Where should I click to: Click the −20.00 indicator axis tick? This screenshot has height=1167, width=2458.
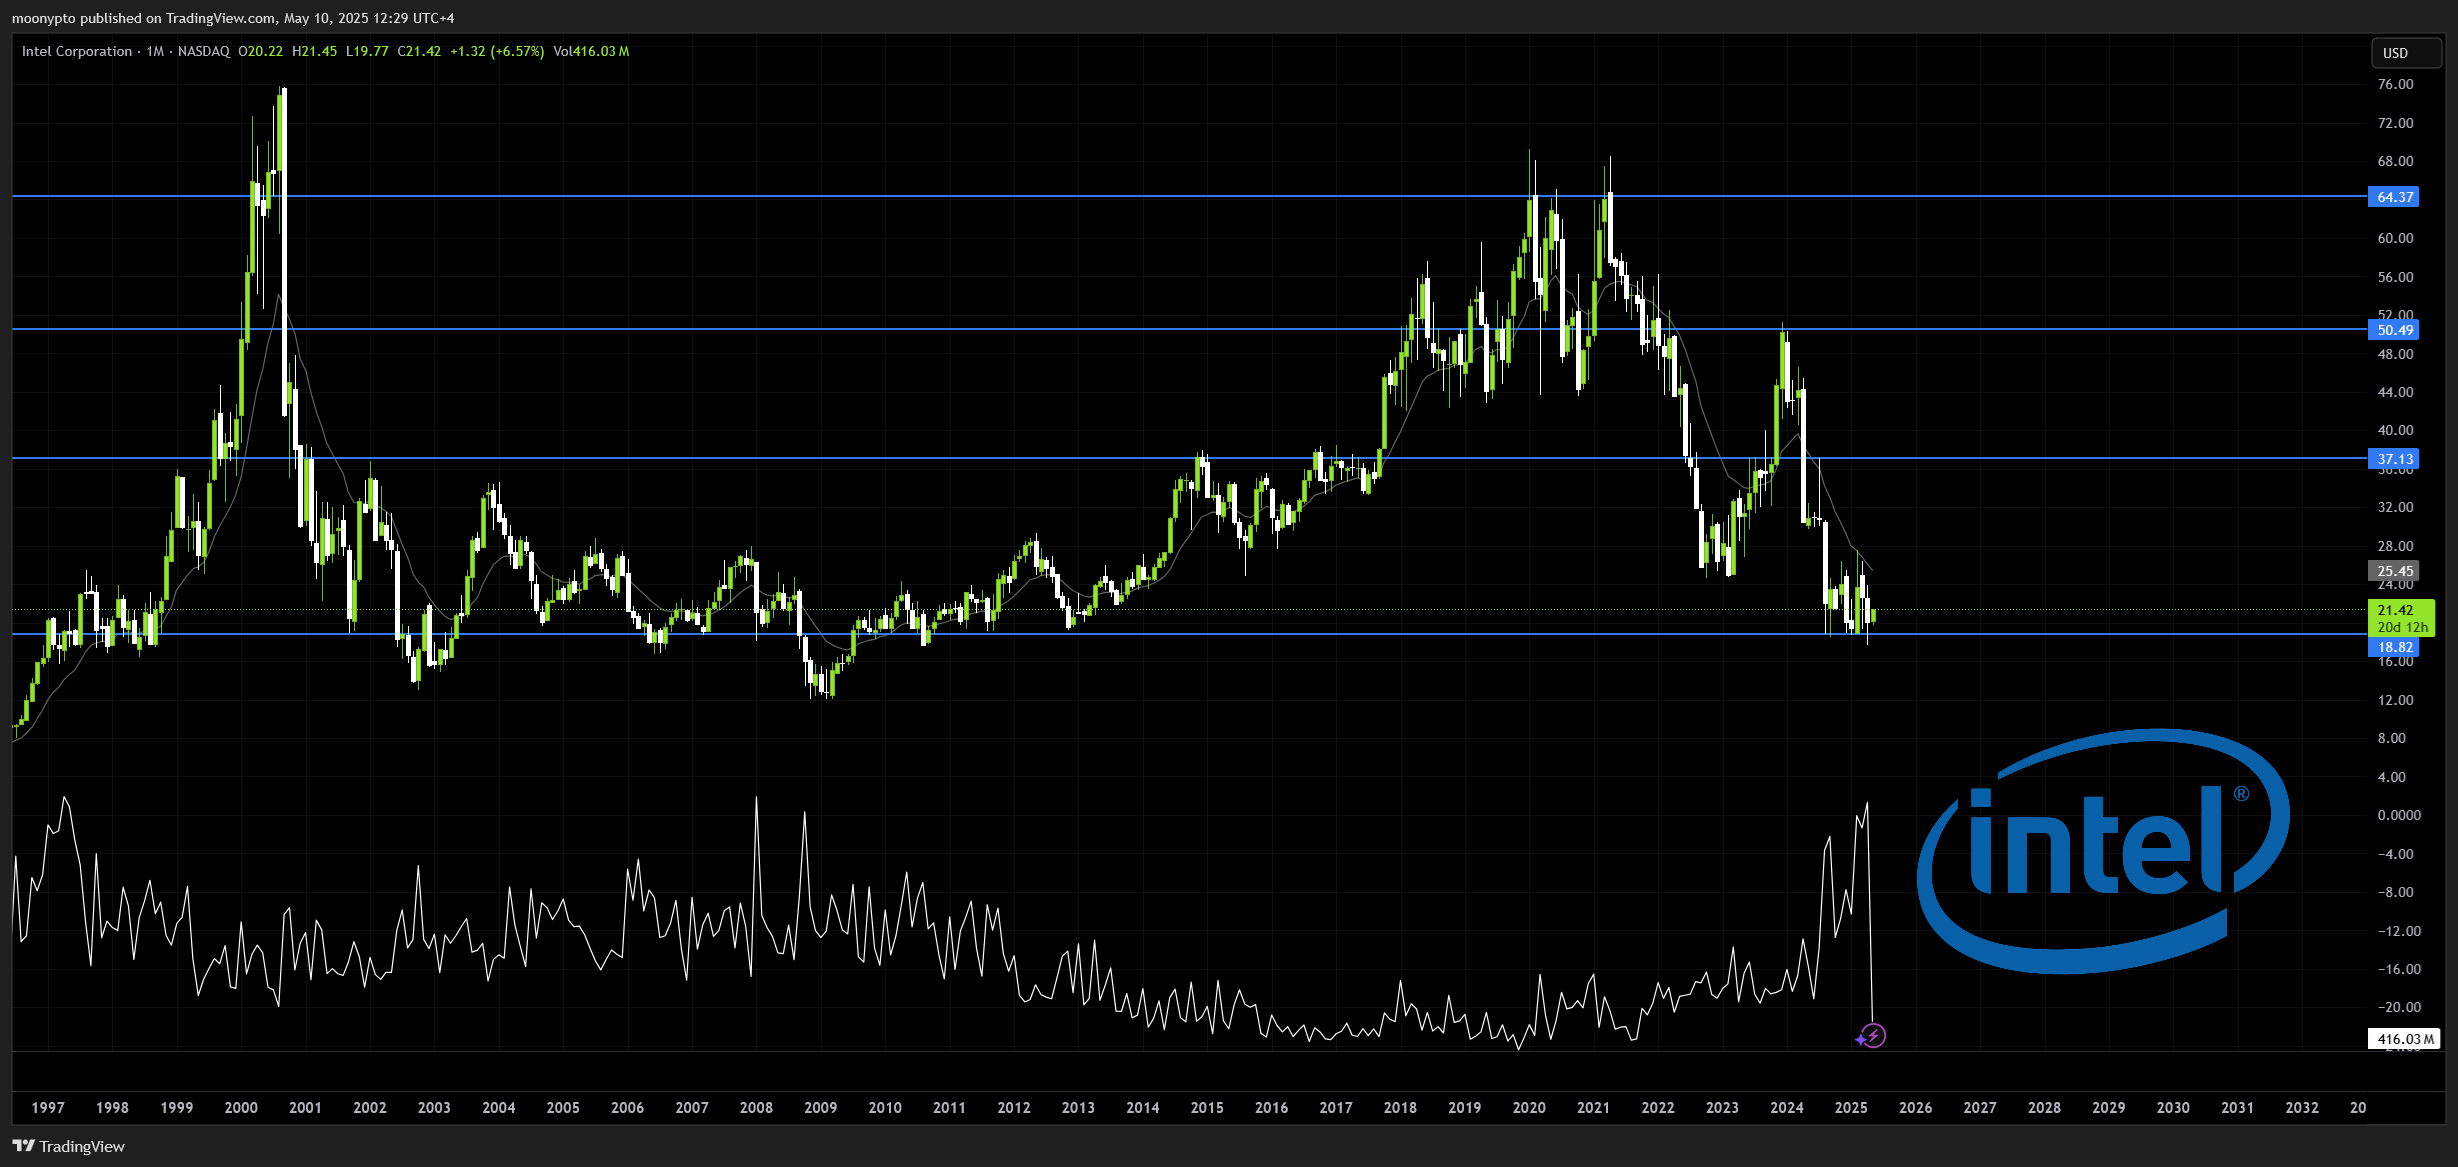[2399, 1007]
